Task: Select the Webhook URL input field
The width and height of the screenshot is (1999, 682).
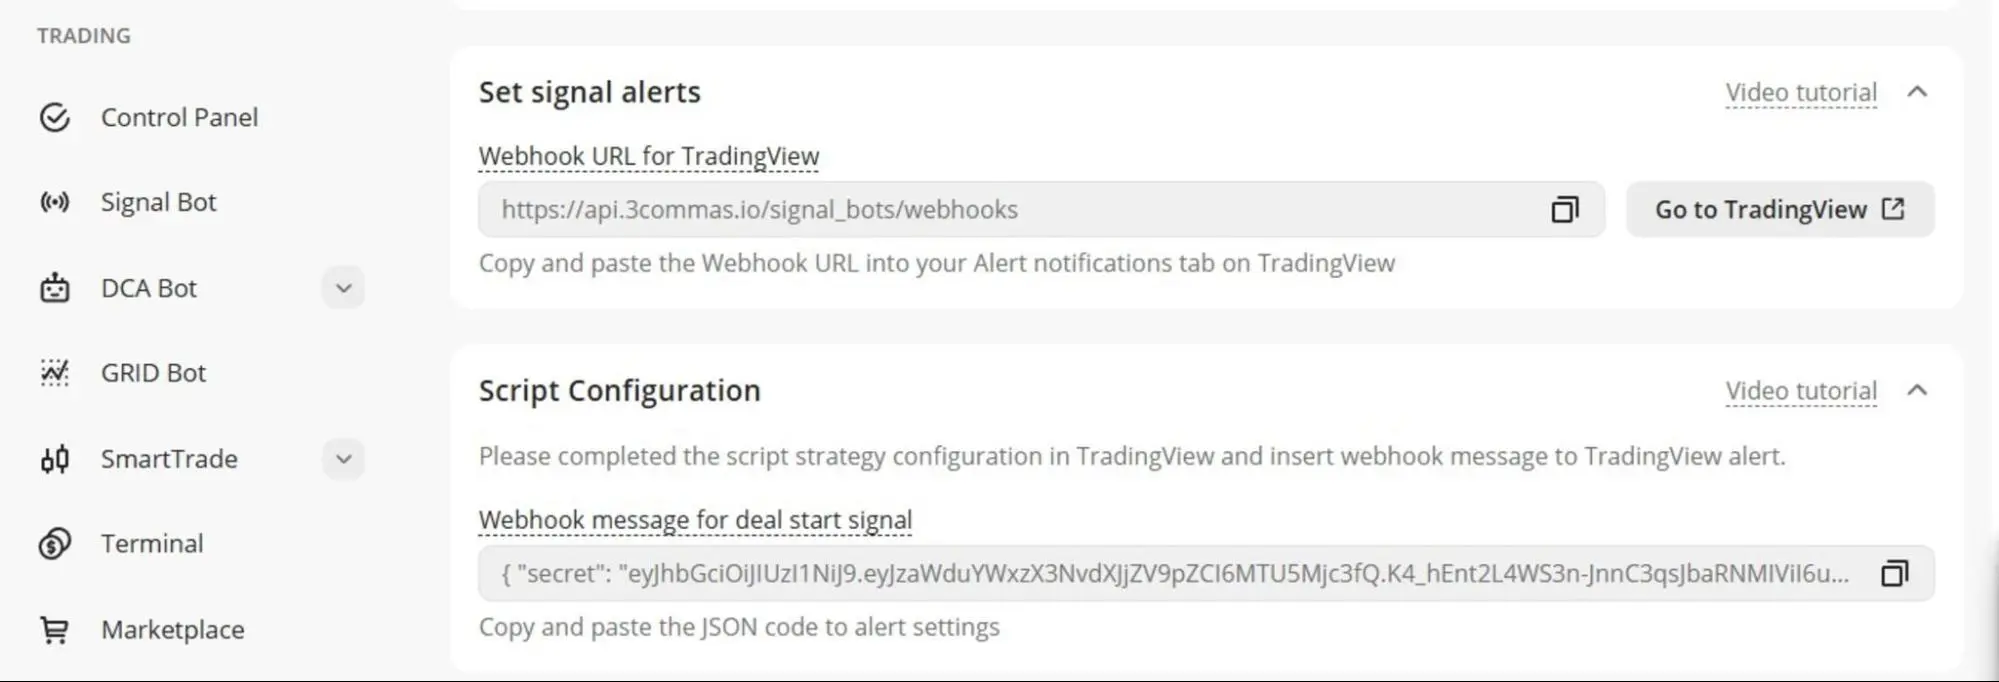Action: [1000, 209]
